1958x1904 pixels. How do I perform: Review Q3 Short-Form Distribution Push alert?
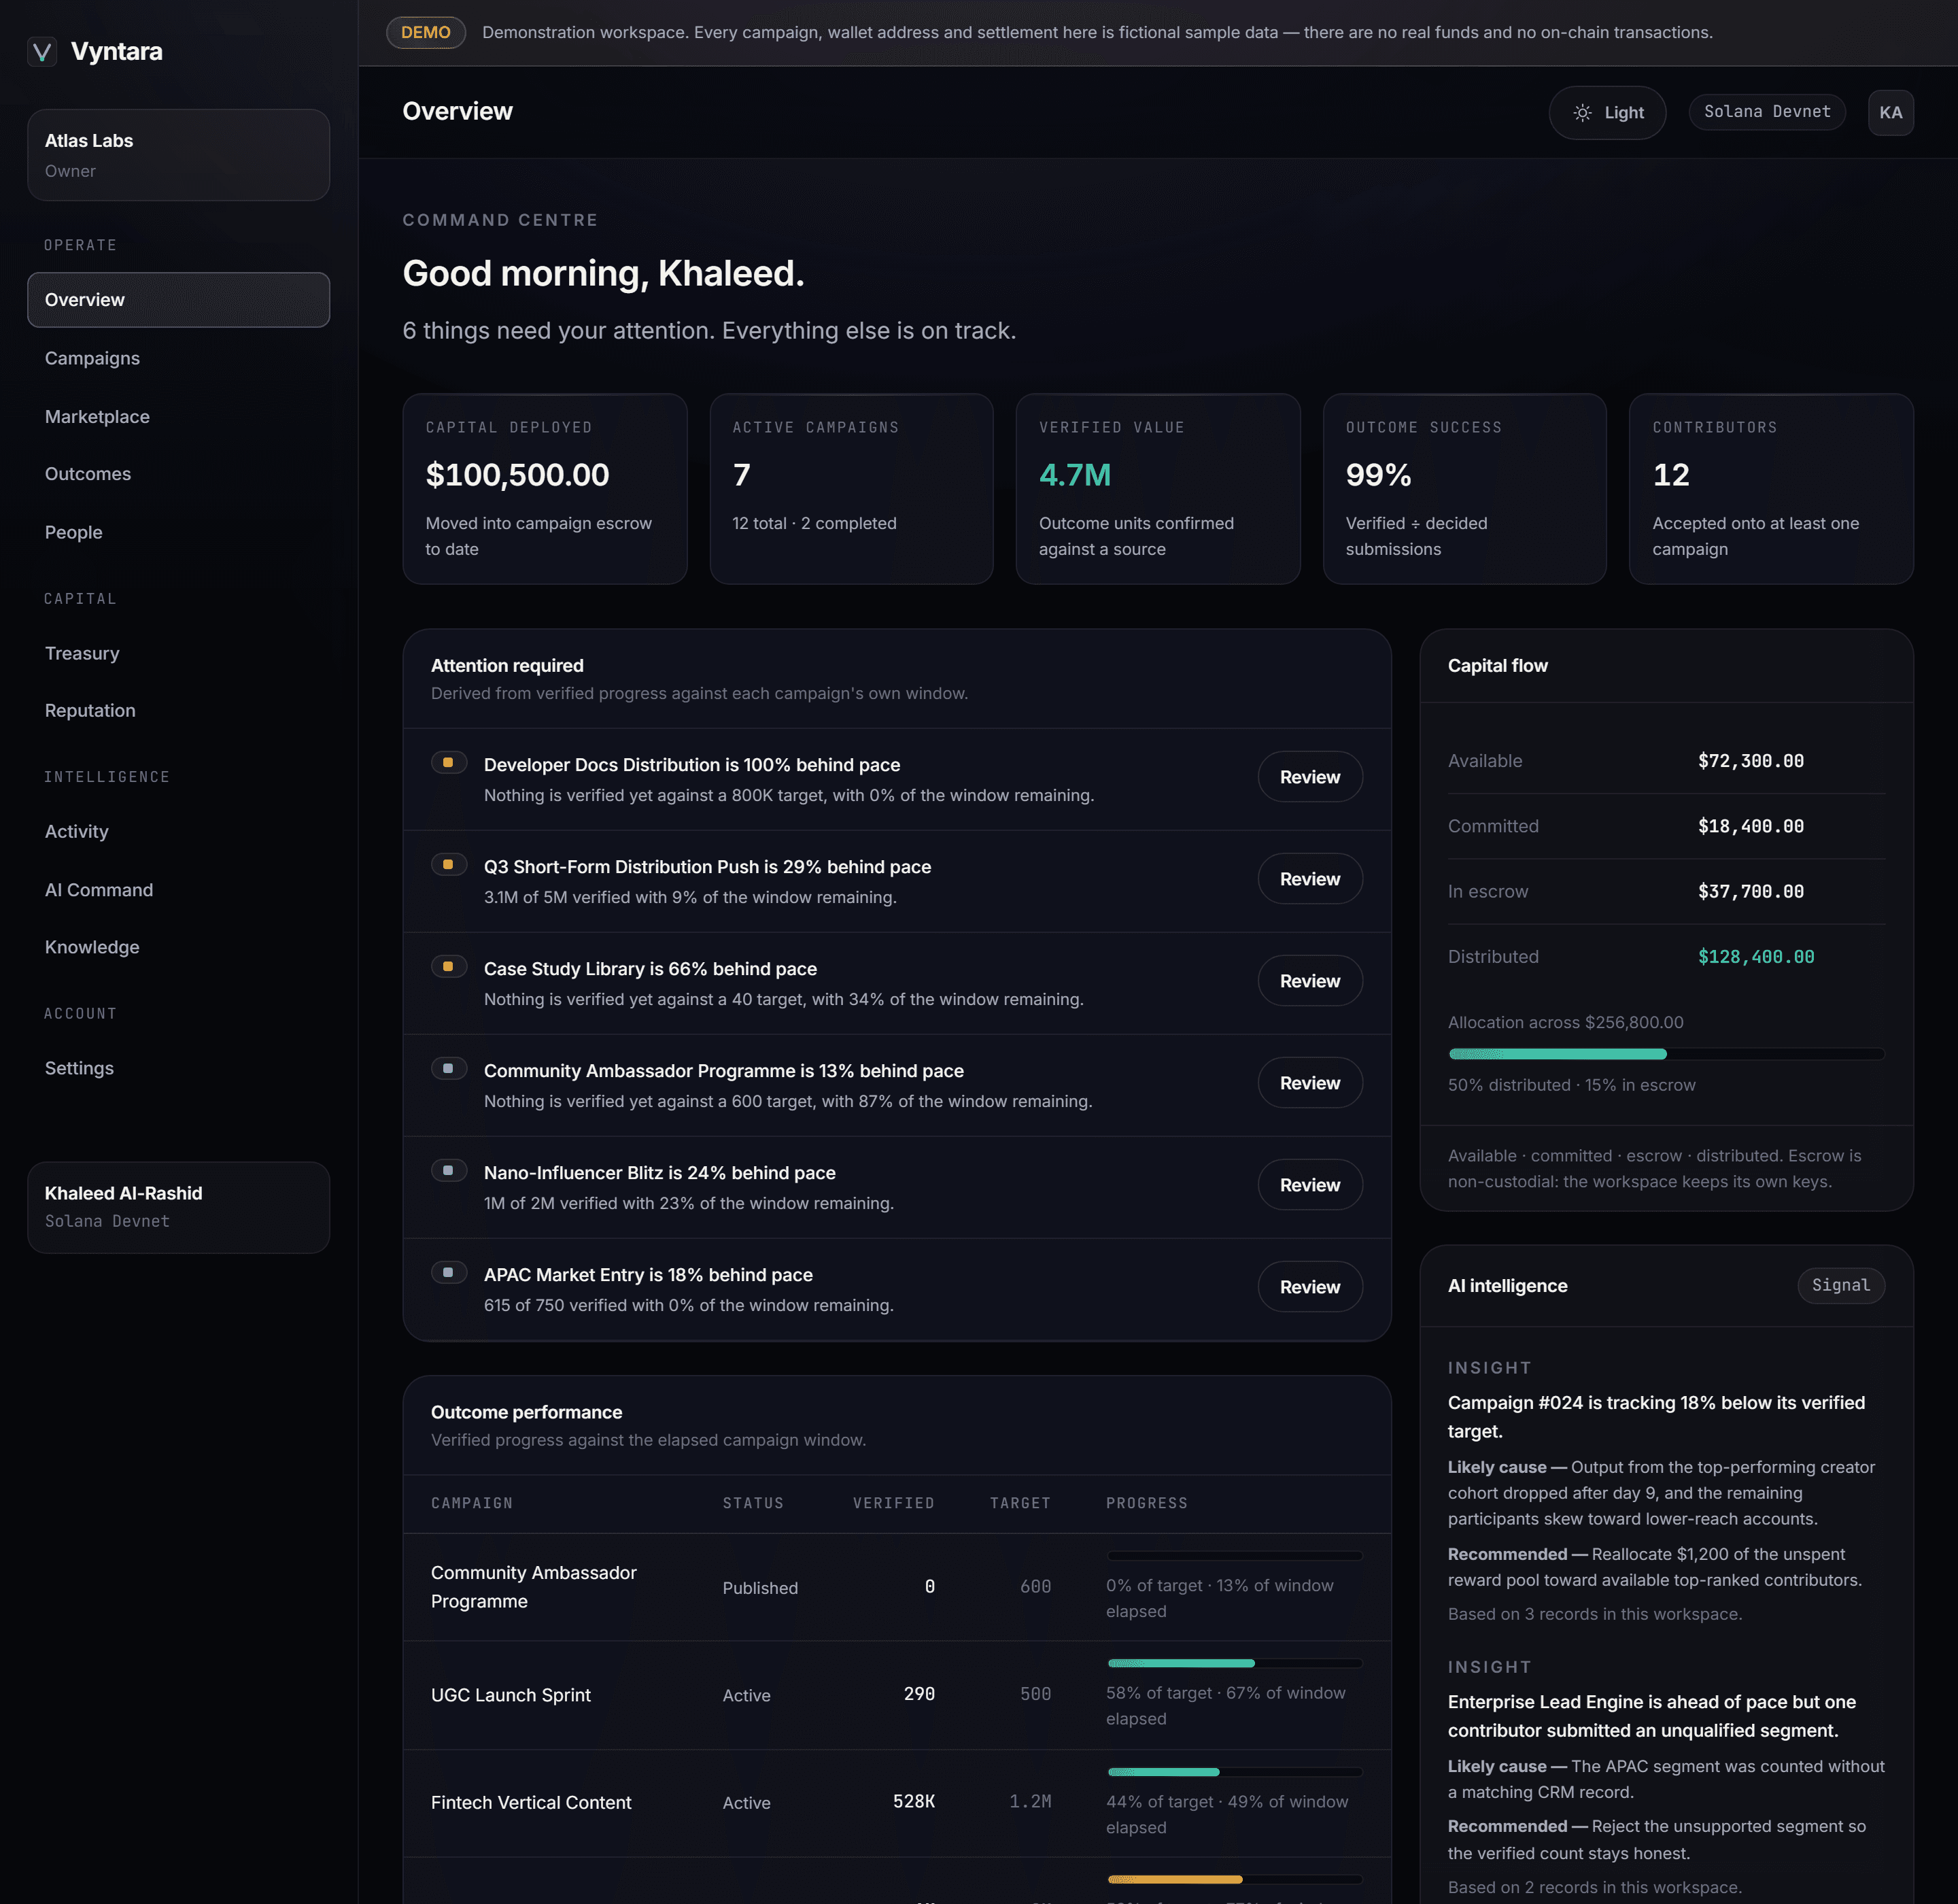coord(1310,879)
